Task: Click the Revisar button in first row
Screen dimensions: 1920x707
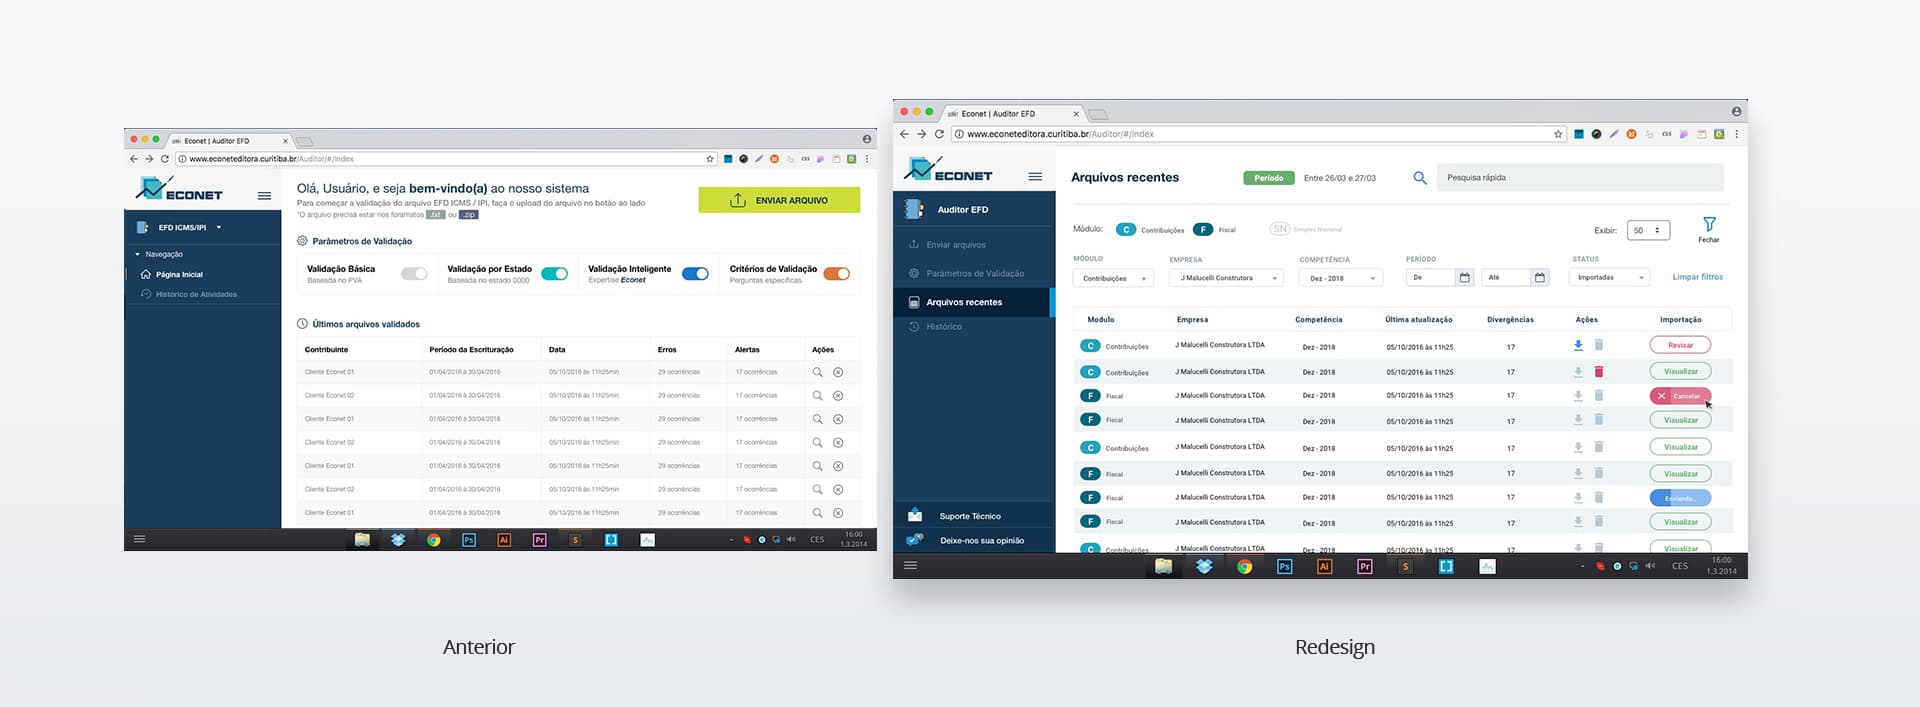Action: coord(1680,345)
